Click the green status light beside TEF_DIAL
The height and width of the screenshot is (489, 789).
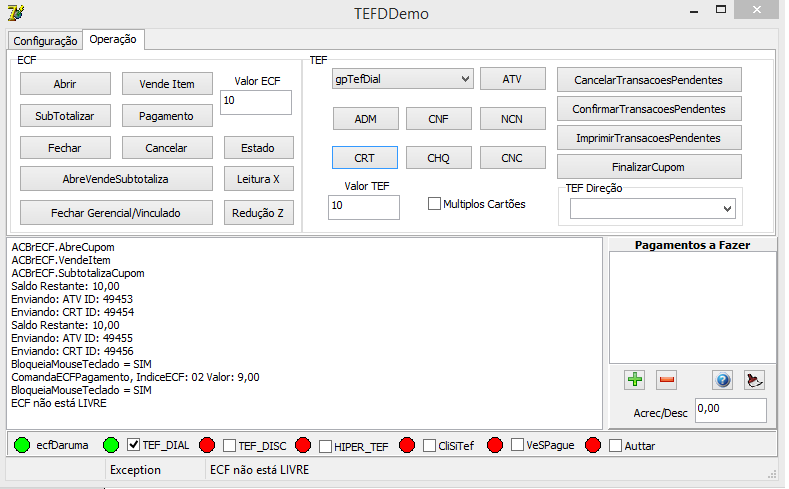point(111,445)
